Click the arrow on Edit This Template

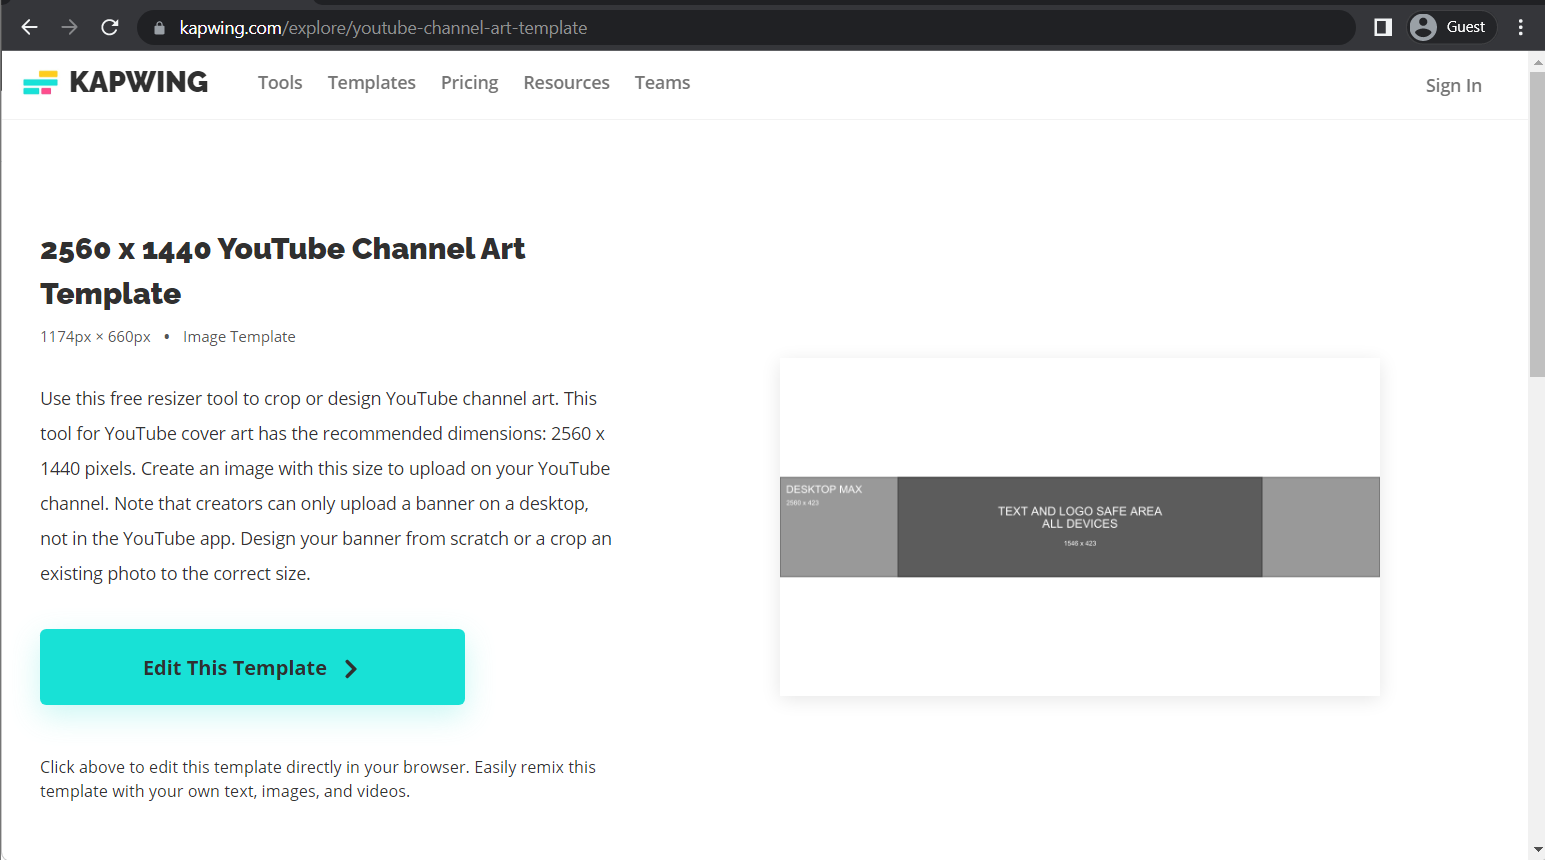click(x=351, y=669)
